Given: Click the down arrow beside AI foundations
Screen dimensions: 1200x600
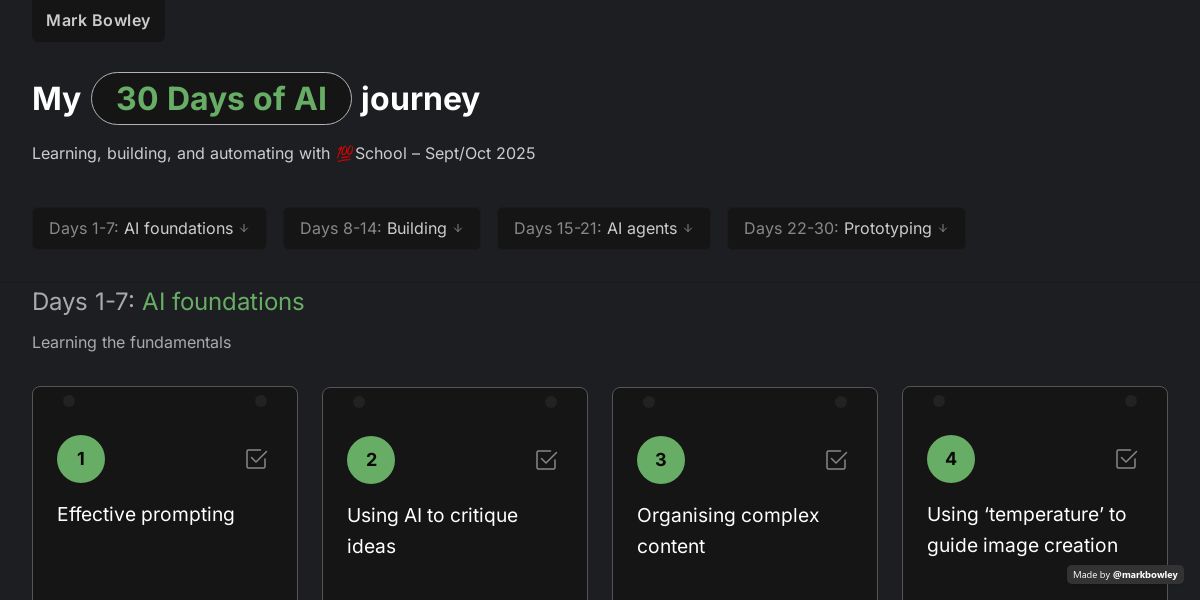Looking at the screenshot, I should 244,228.
